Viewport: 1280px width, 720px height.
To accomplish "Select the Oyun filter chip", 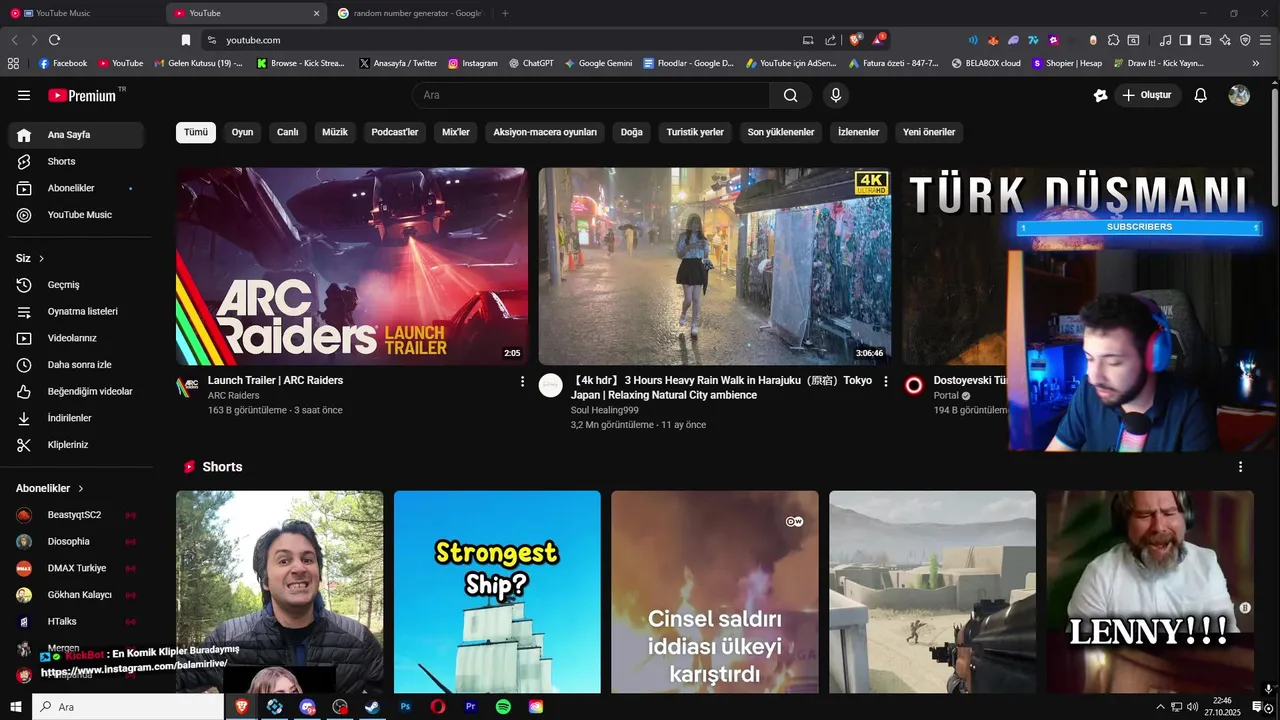I will [x=242, y=132].
